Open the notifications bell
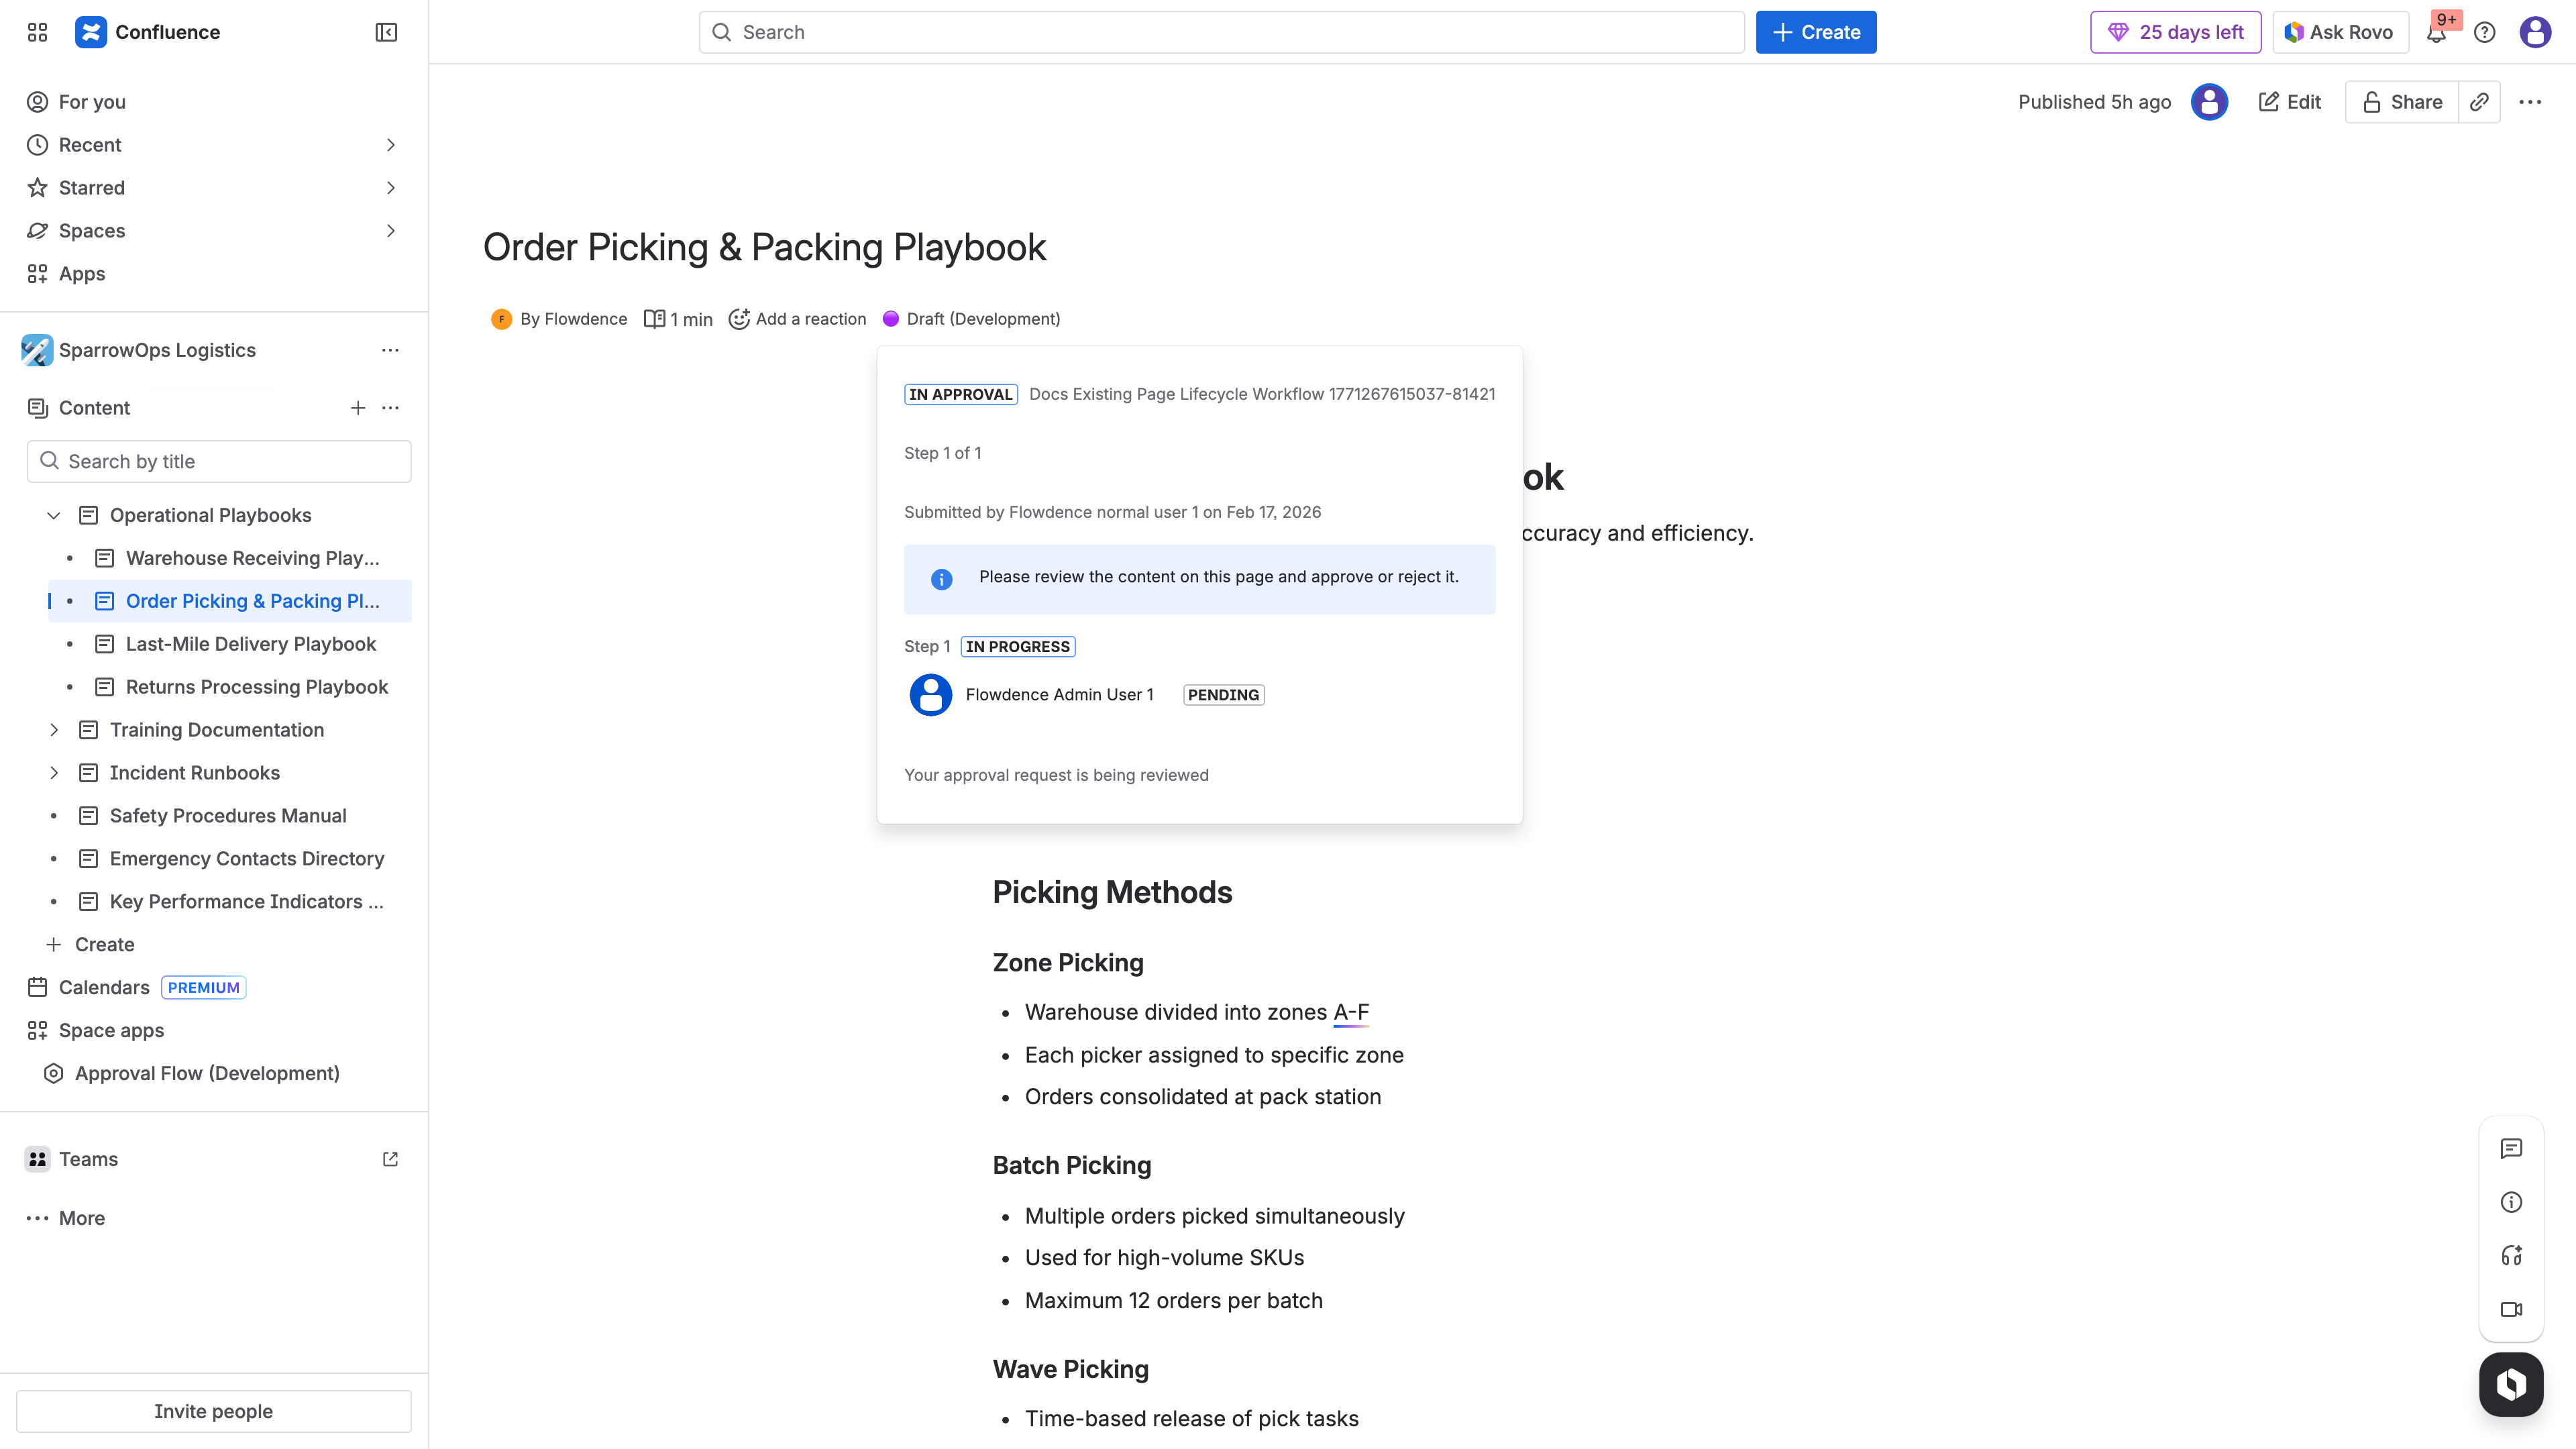The image size is (2576, 1449). [2436, 33]
